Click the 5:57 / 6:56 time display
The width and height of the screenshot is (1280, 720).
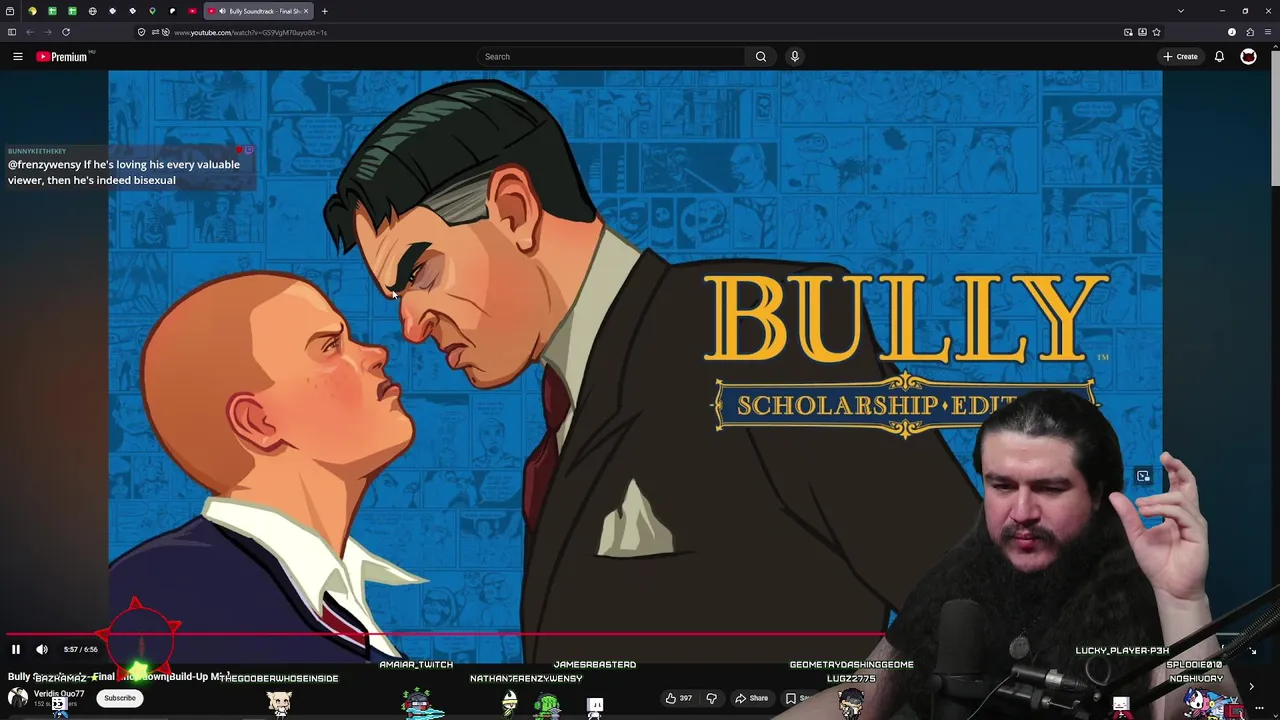[x=80, y=649]
